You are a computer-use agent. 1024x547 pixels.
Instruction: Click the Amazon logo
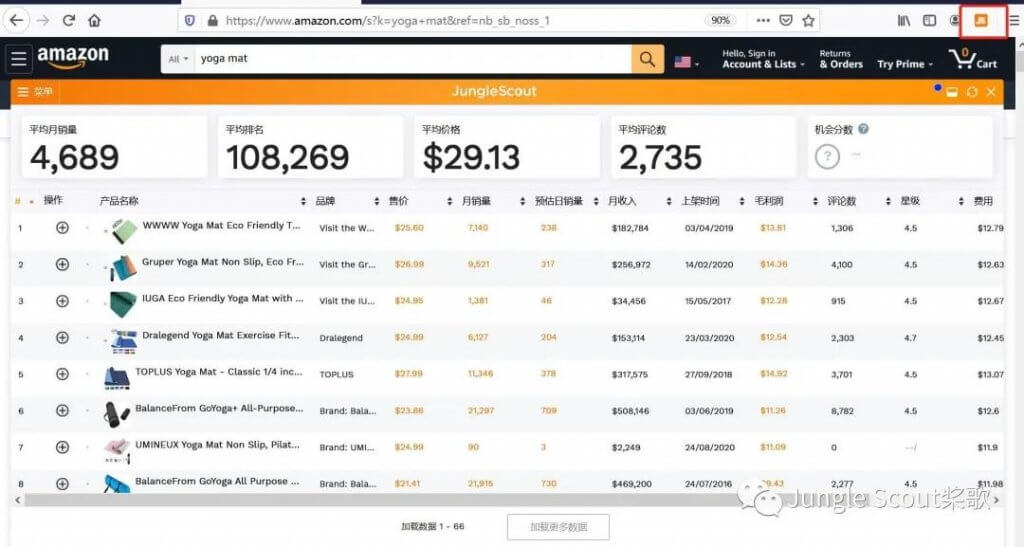(72, 57)
